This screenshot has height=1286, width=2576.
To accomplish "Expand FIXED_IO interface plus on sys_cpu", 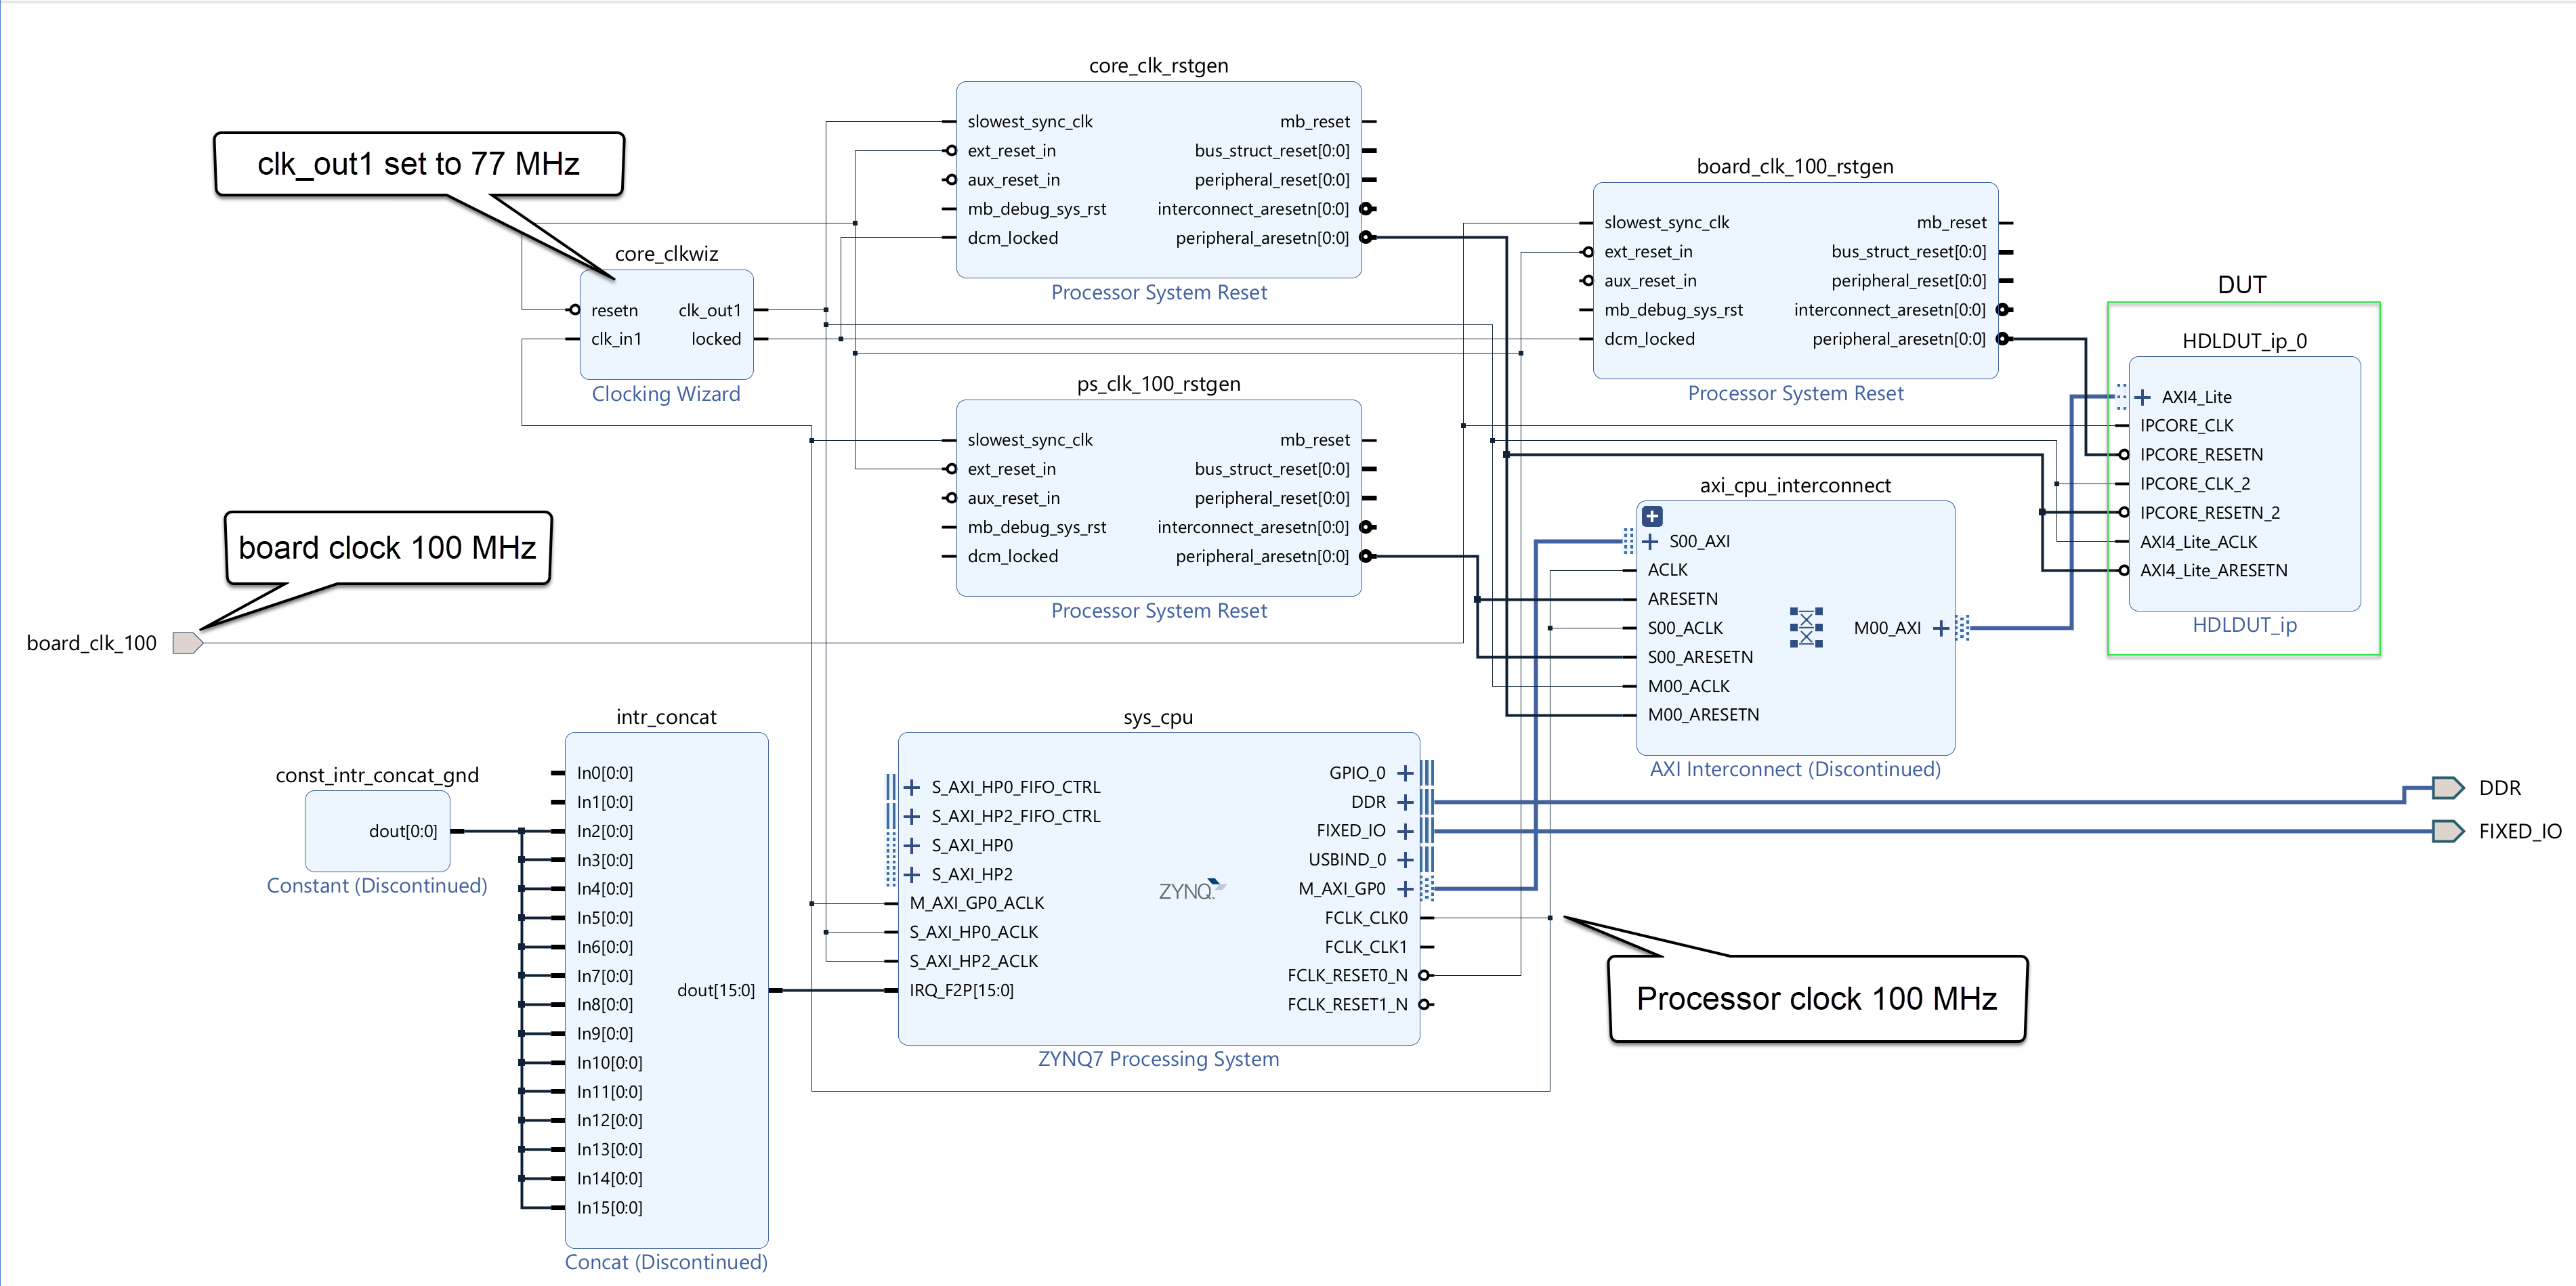I will pyautogui.click(x=1405, y=831).
